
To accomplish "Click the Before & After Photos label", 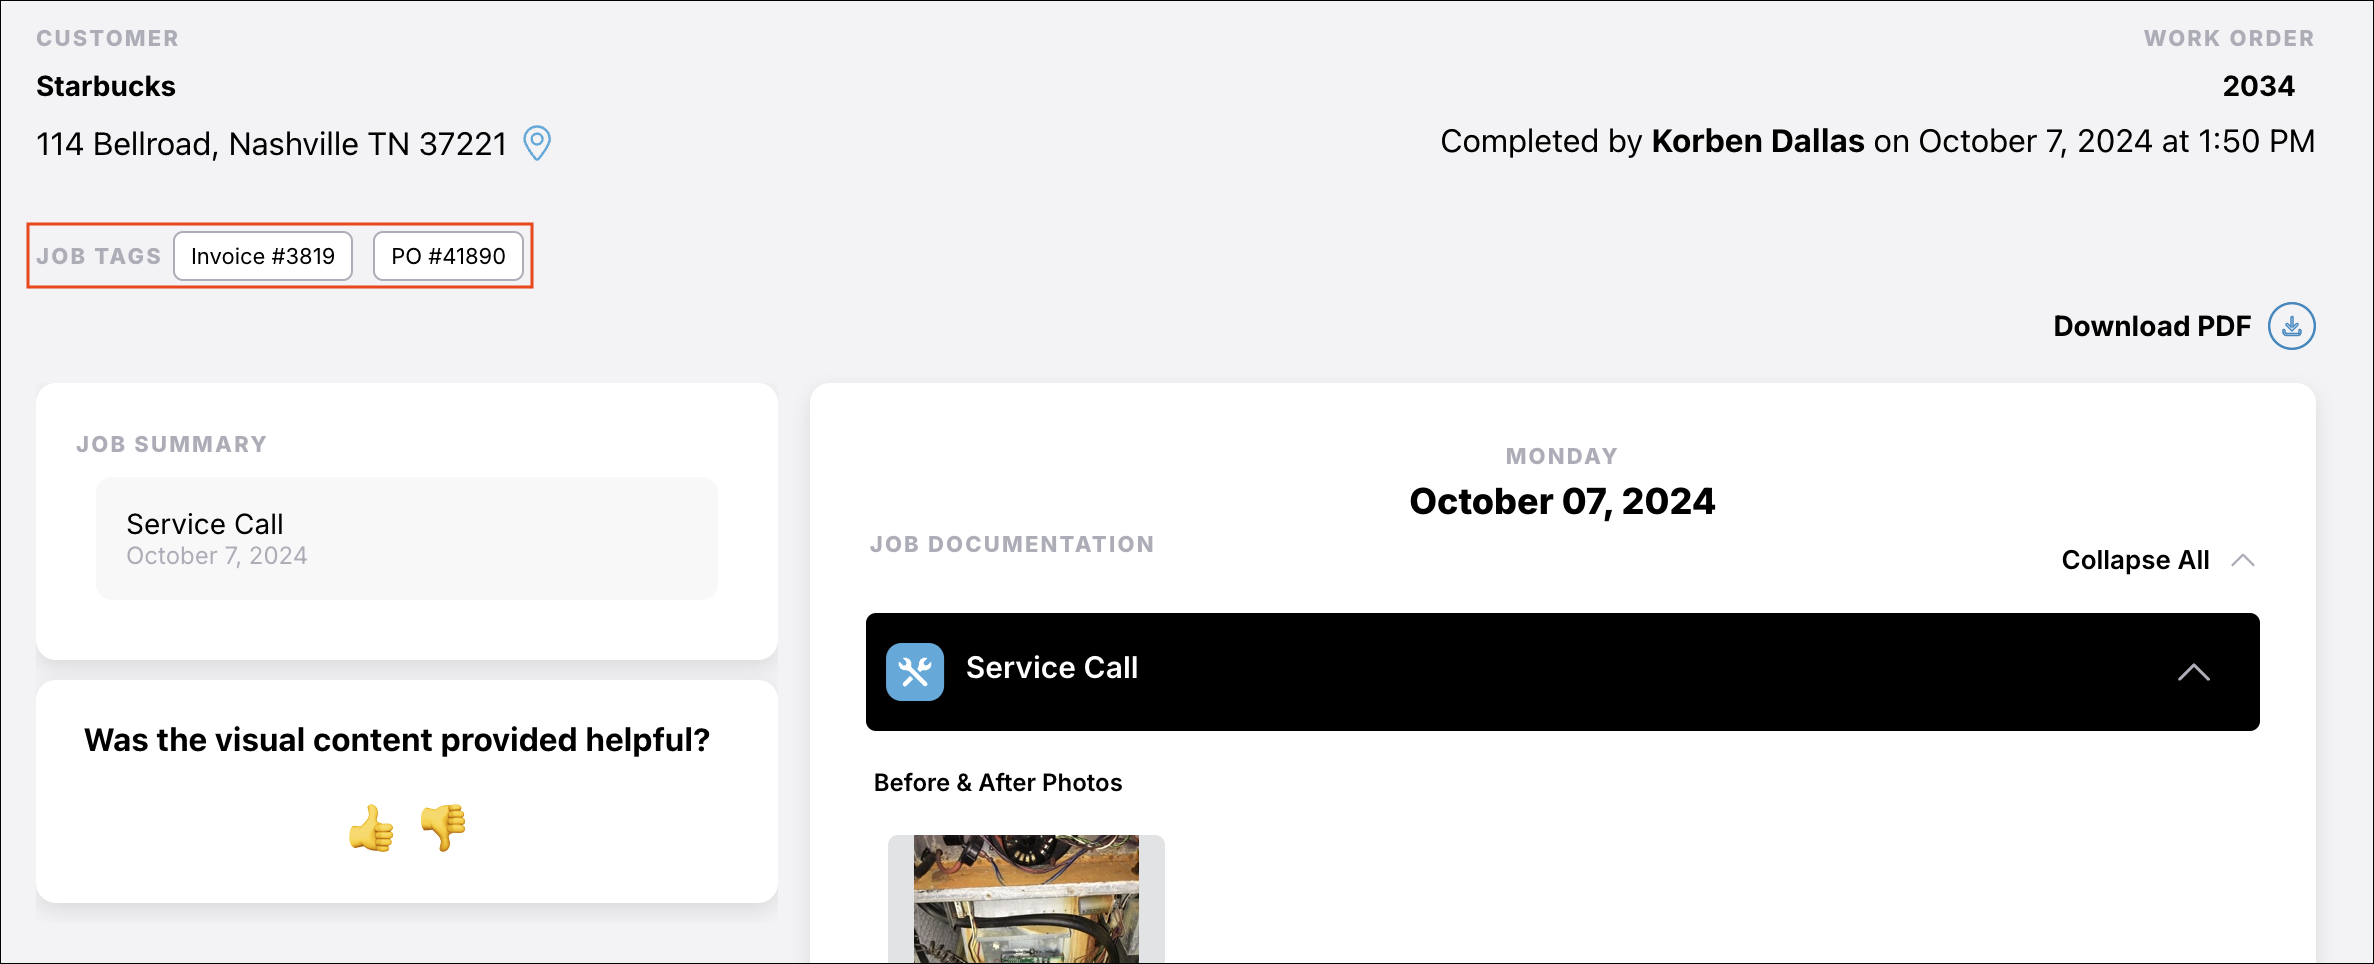I will 997,782.
